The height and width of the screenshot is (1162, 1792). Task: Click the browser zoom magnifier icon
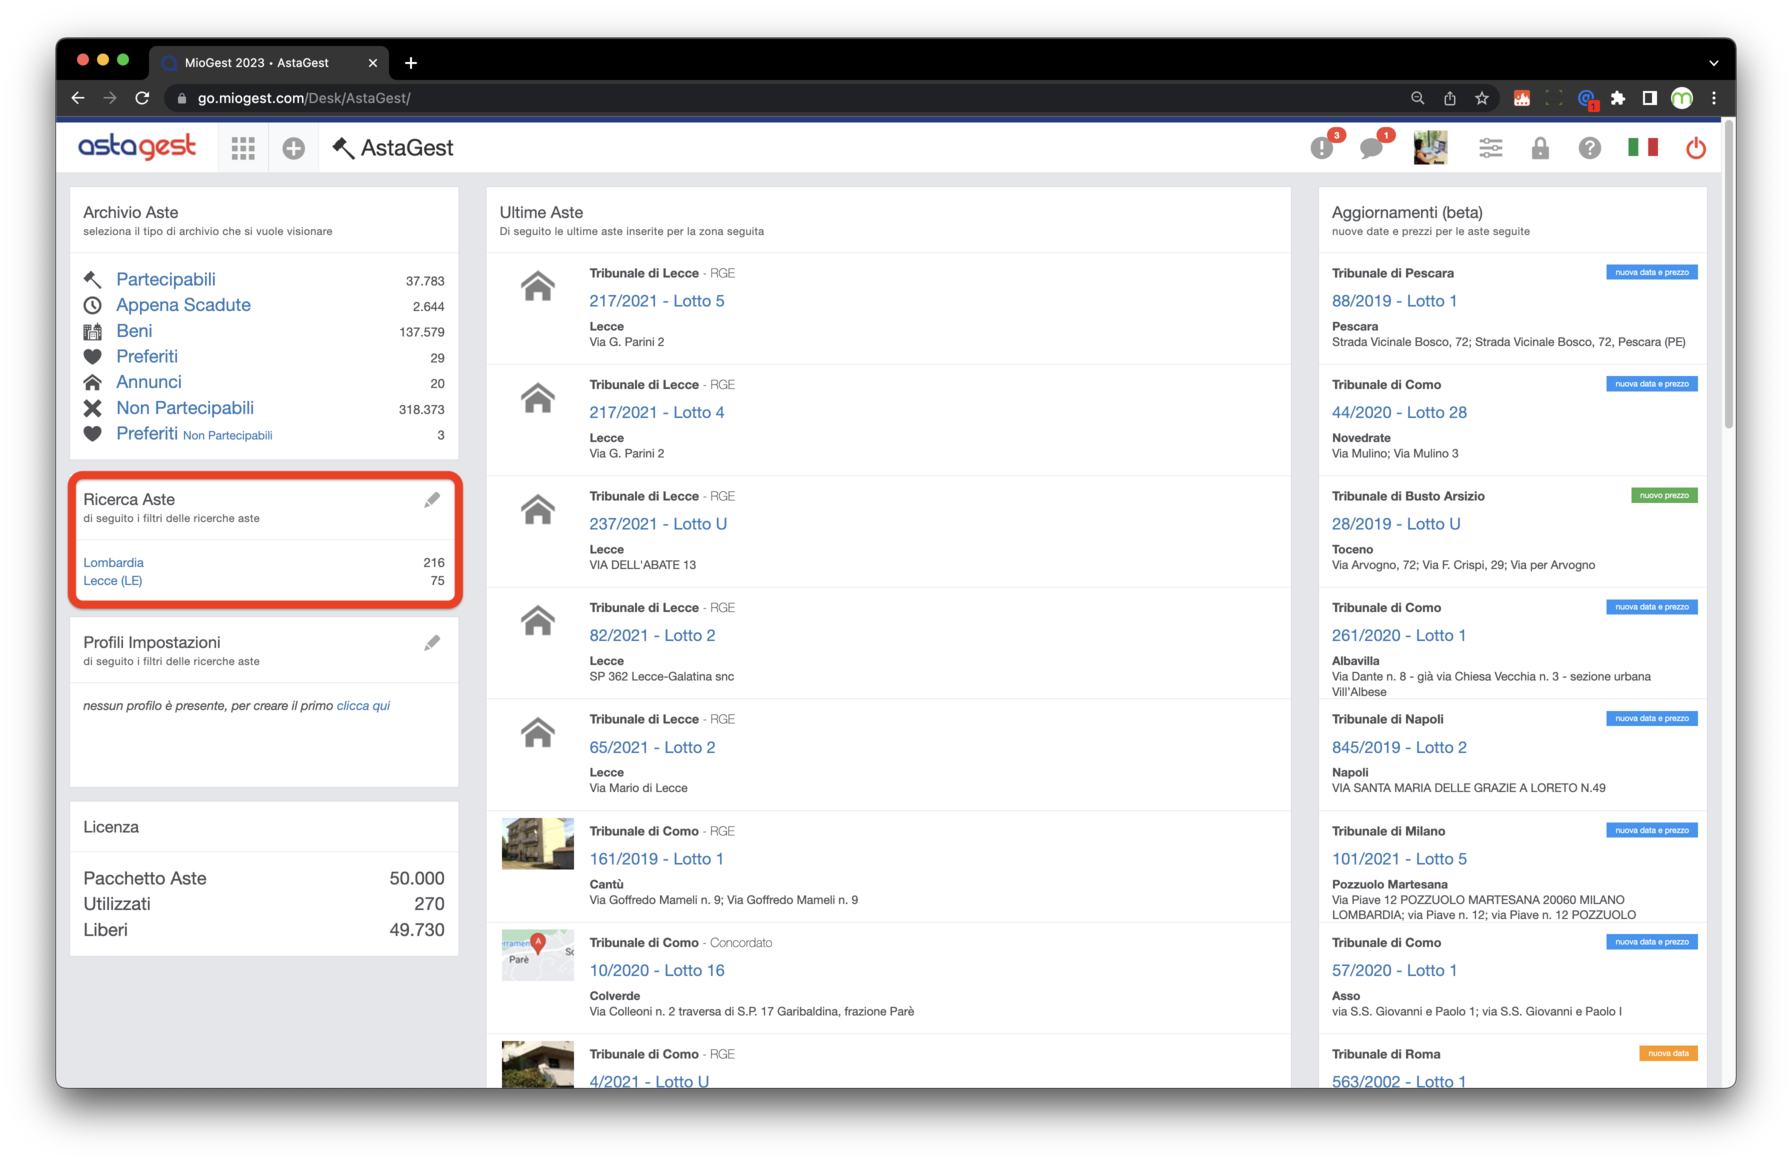tap(1417, 98)
